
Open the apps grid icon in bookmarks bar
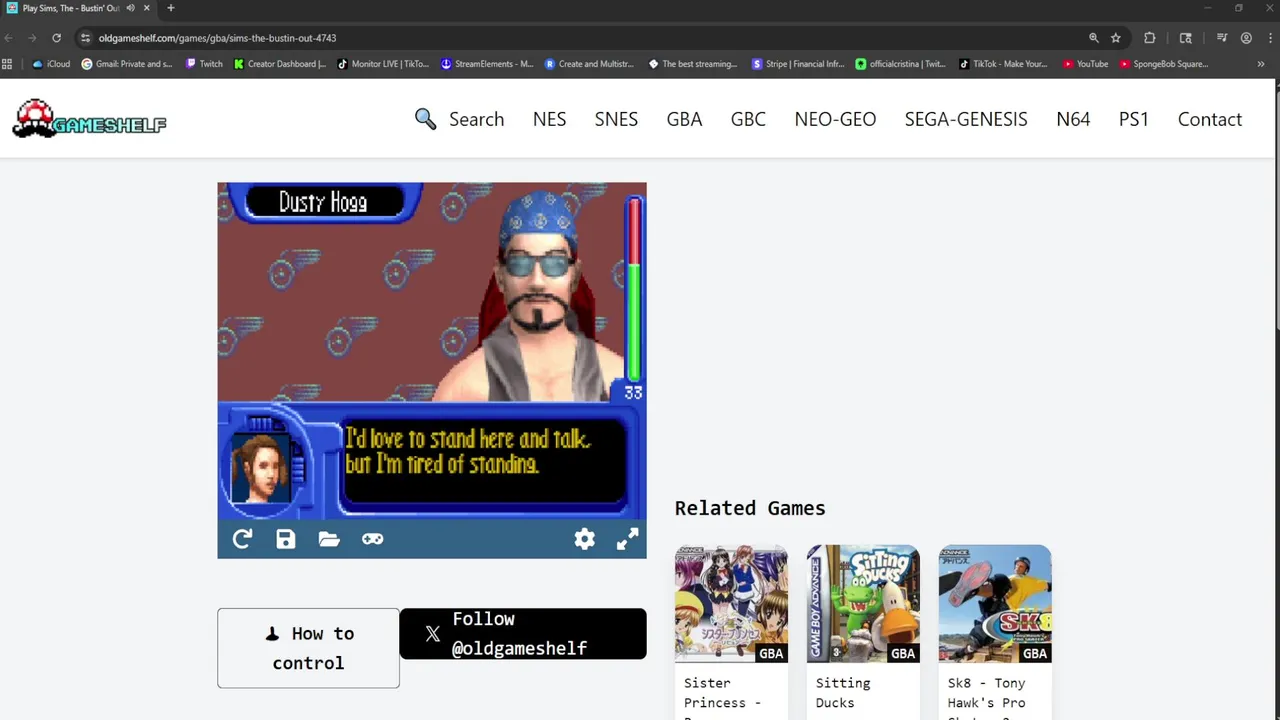(x=7, y=64)
